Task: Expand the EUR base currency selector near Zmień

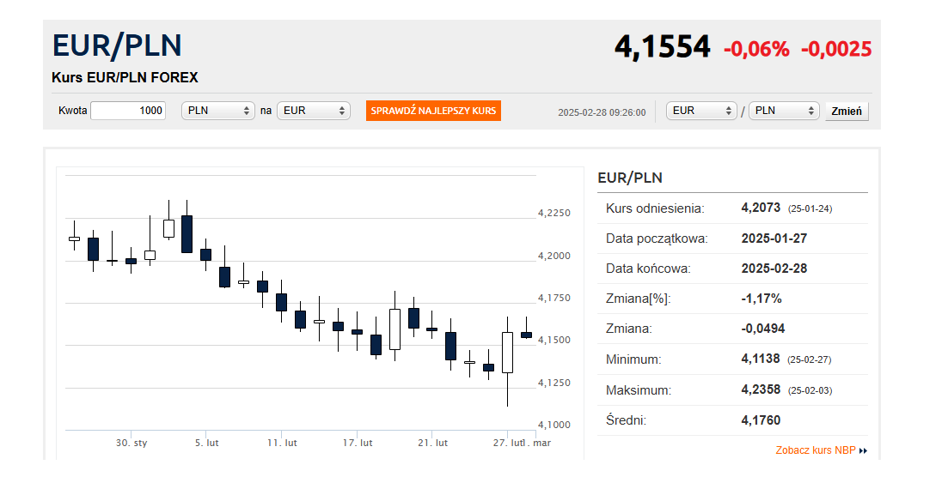Action: pos(702,111)
